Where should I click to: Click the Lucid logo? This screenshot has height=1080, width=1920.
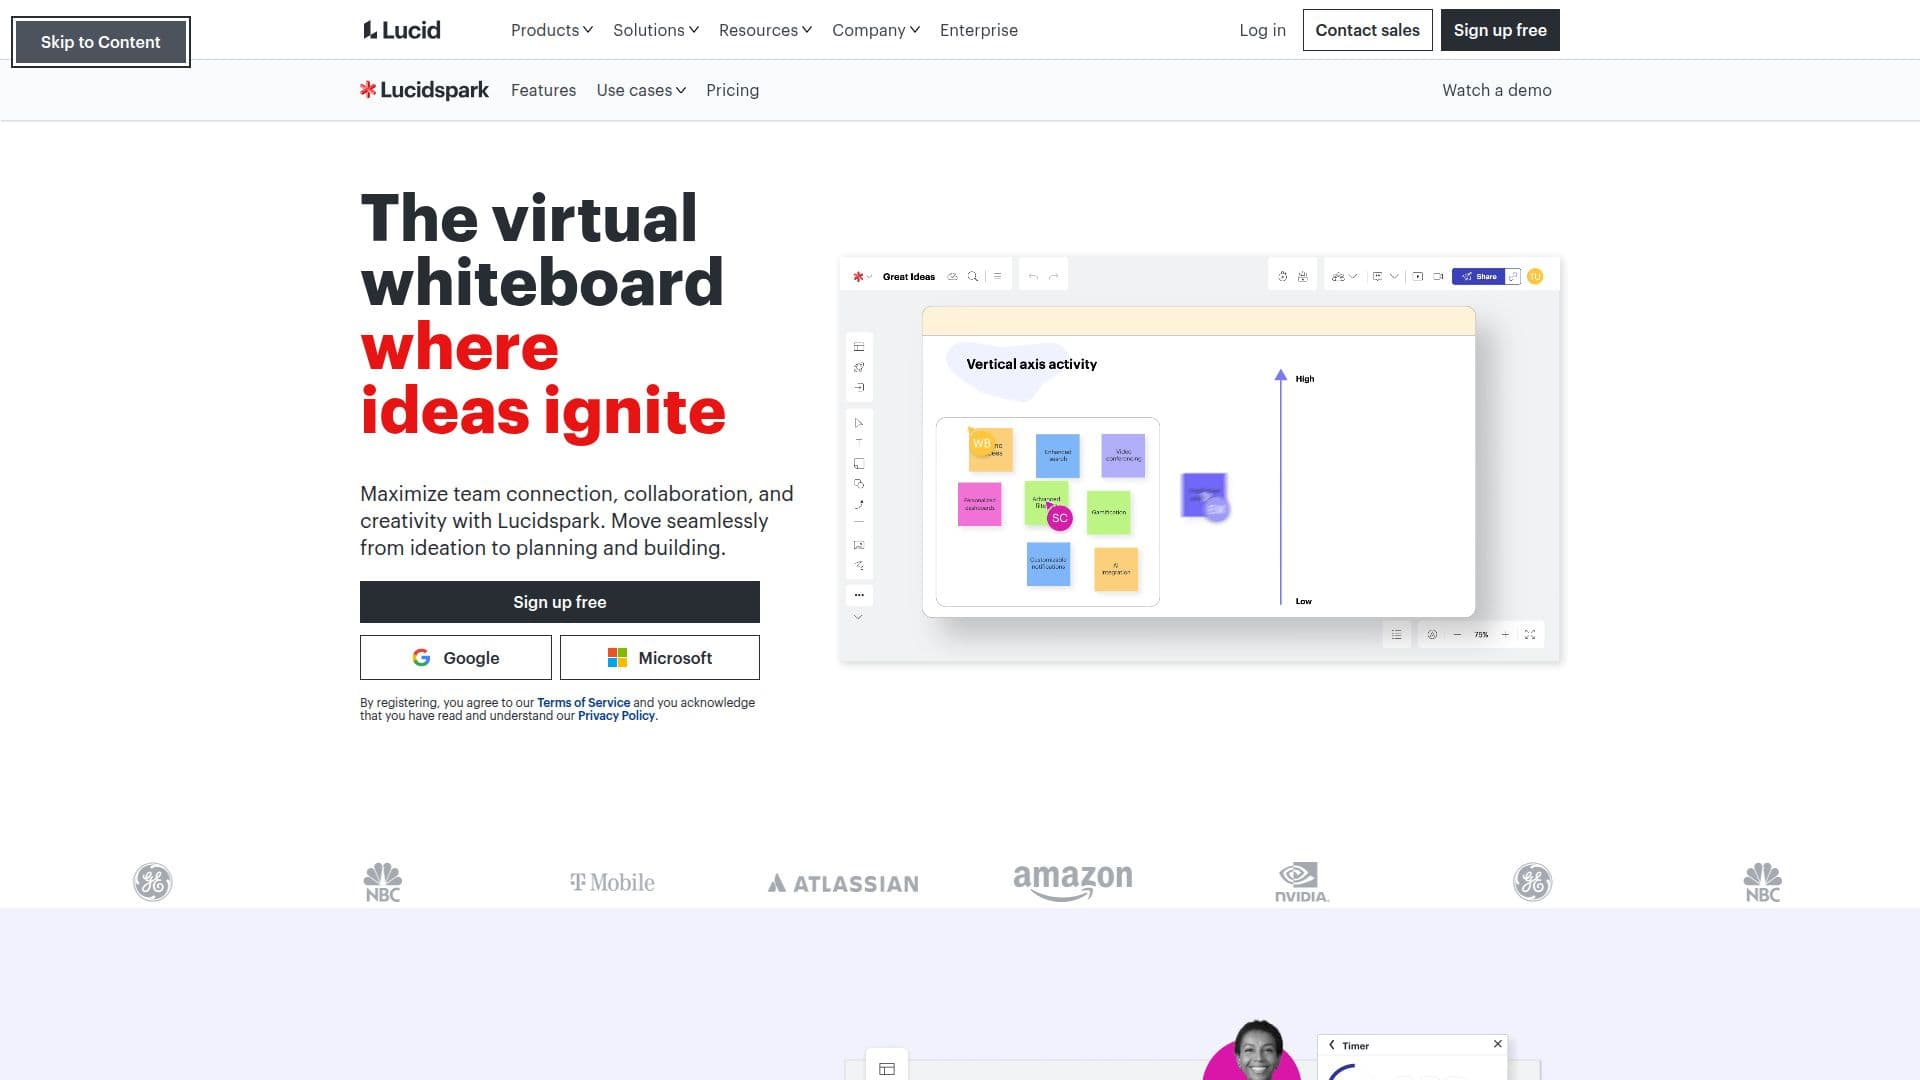pyautogui.click(x=401, y=30)
